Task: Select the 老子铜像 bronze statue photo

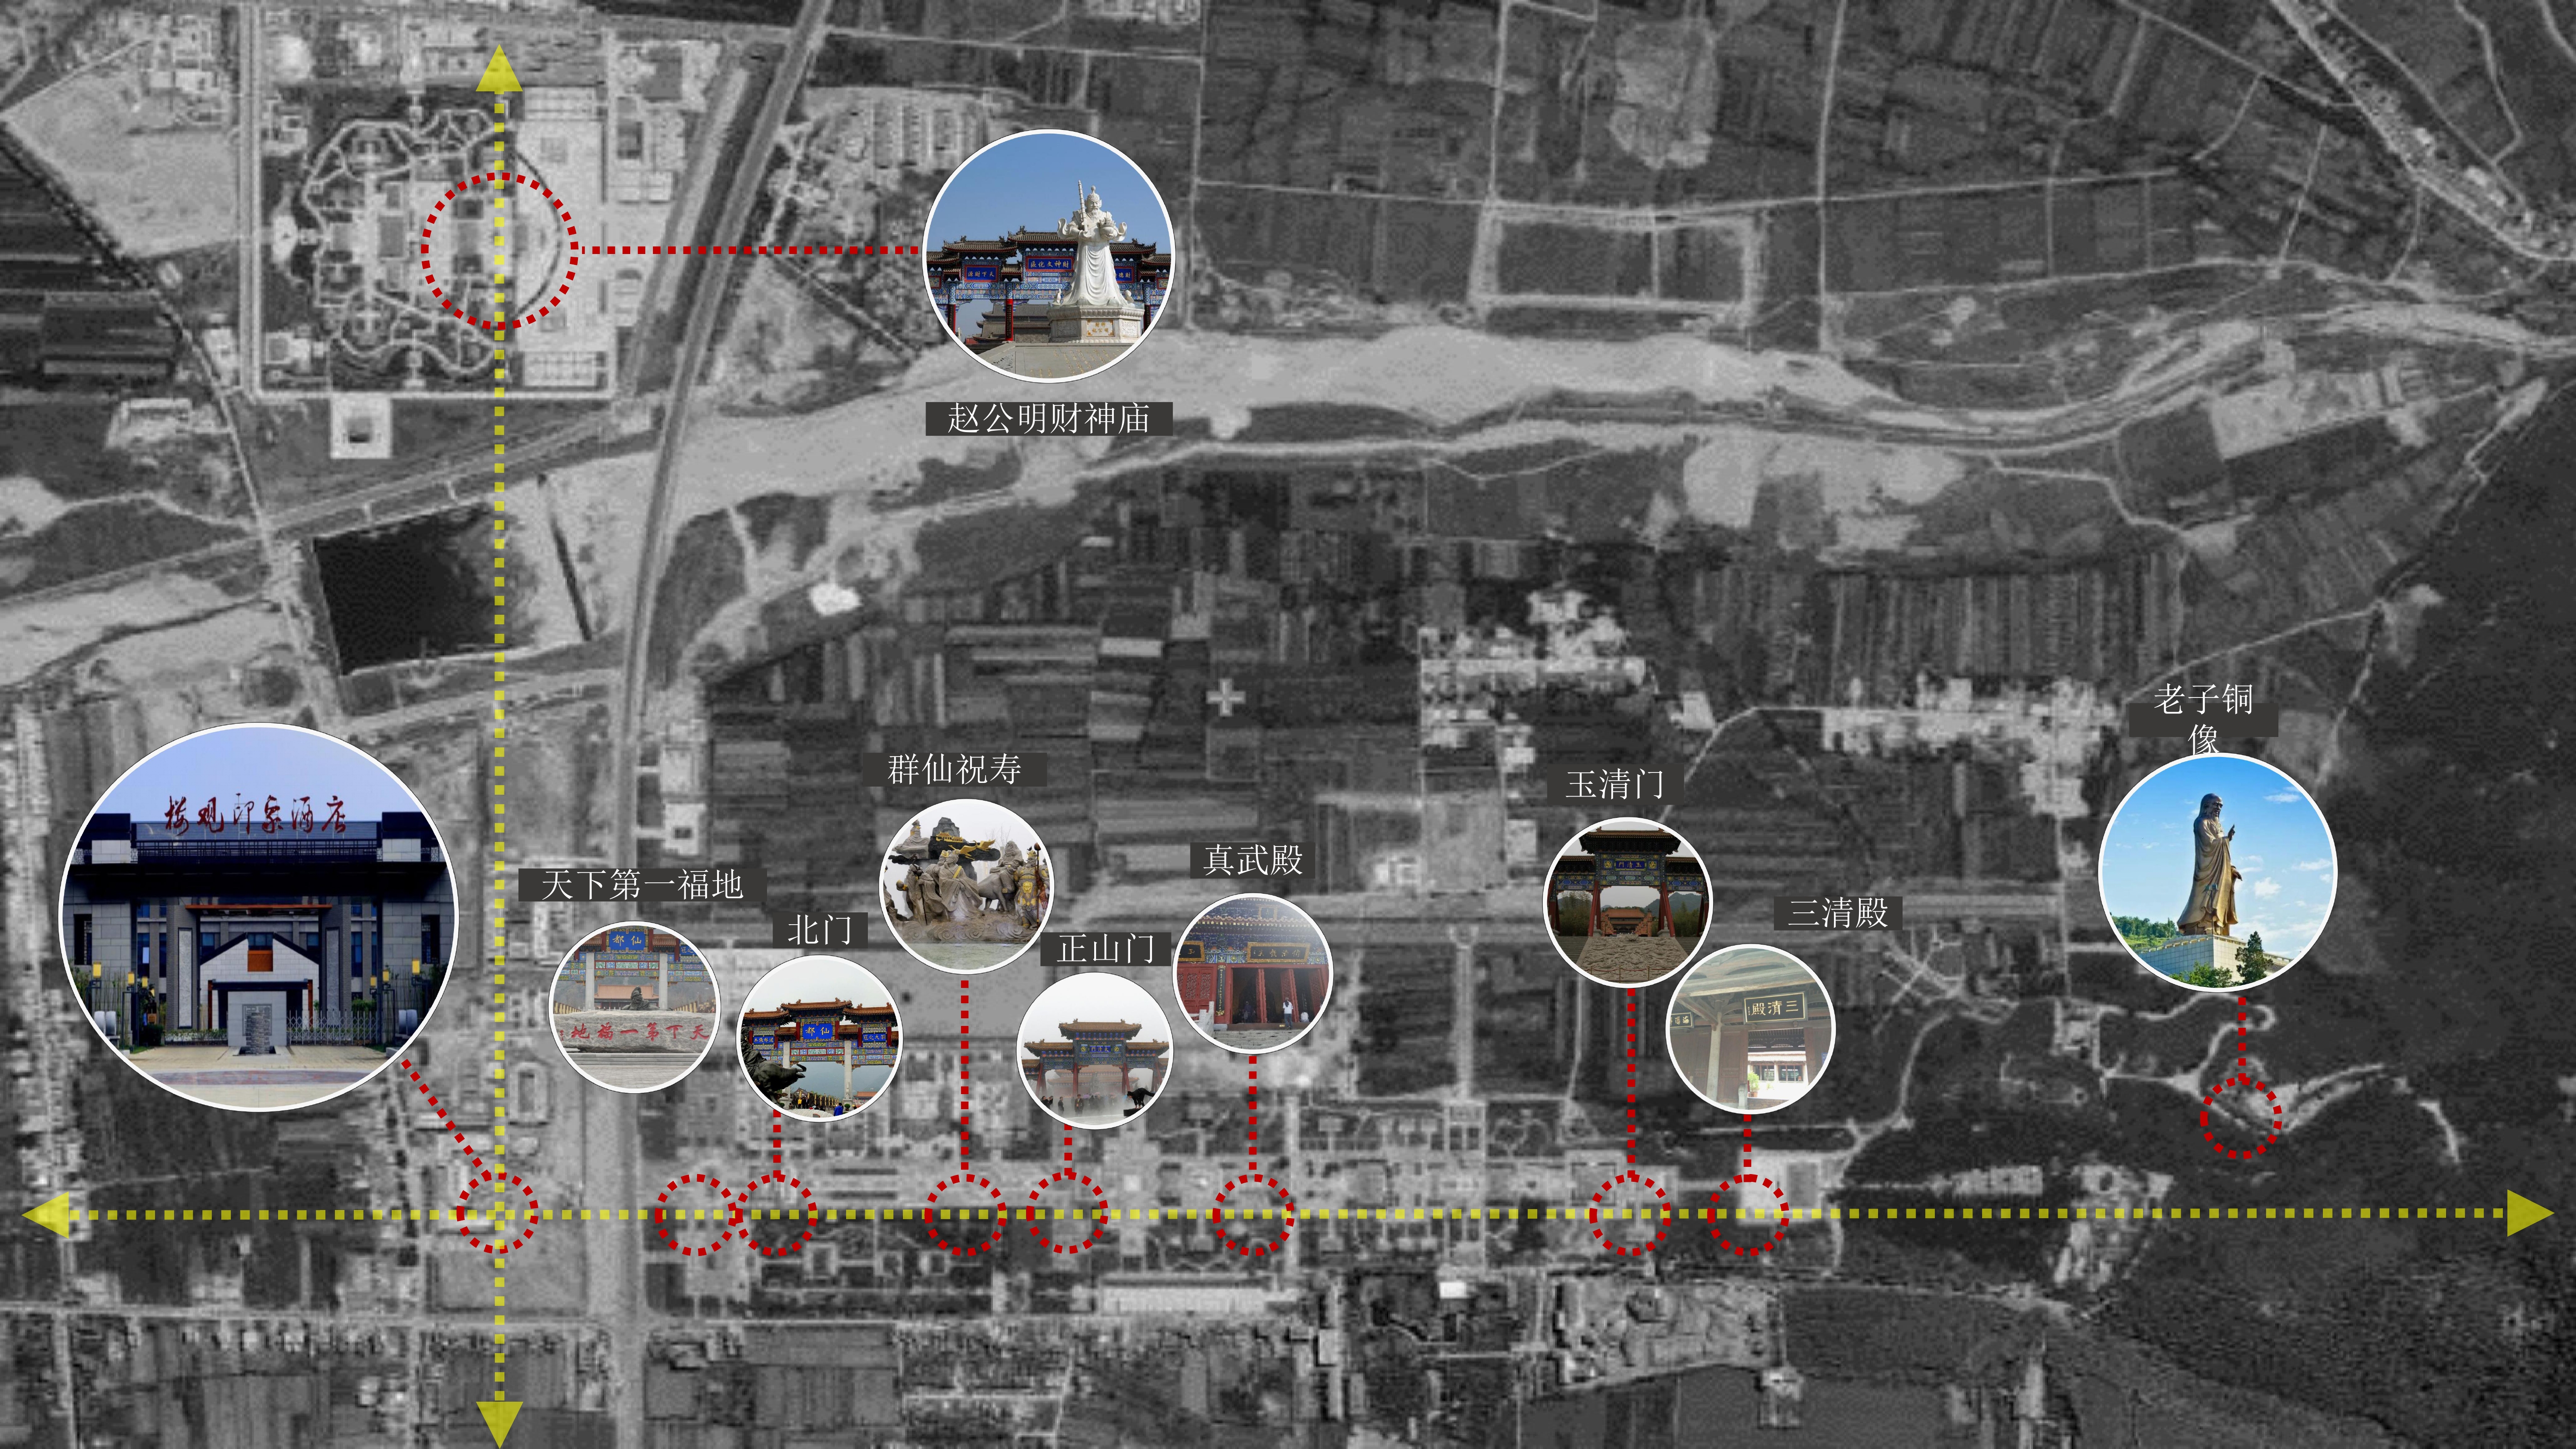Action: click(x=2217, y=873)
